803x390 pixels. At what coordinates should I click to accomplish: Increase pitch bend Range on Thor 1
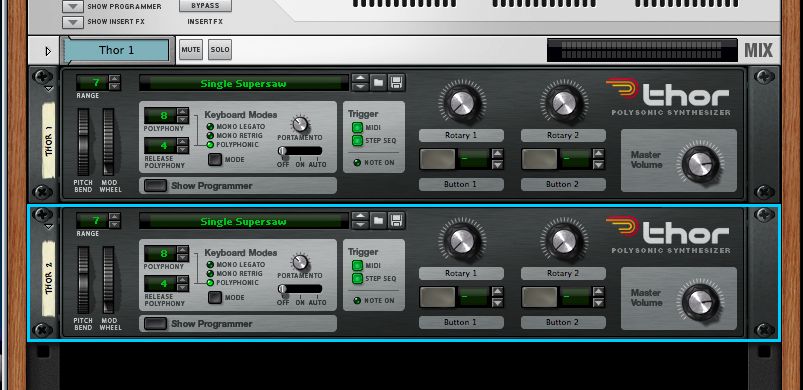(114, 78)
